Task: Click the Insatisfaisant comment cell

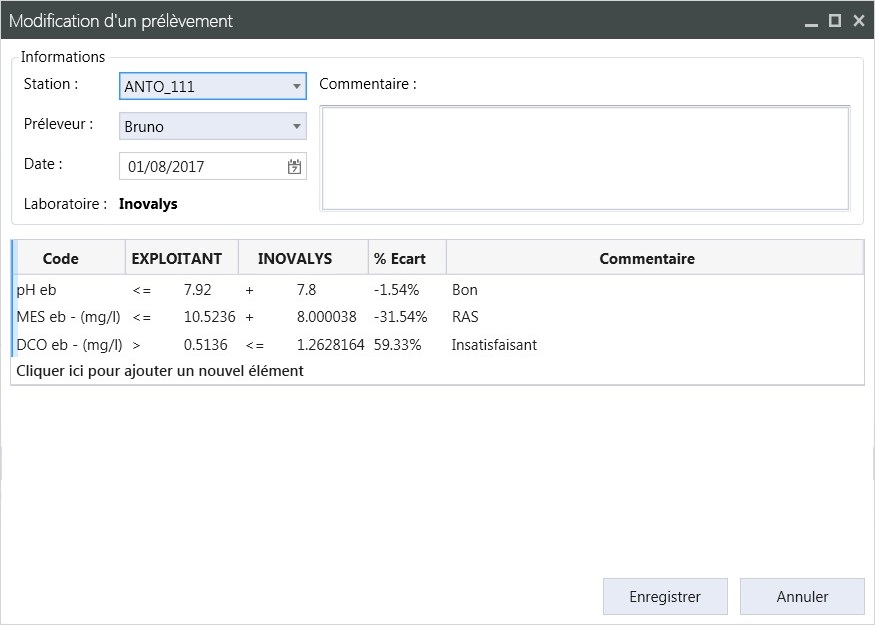Action: click(494, 345)
